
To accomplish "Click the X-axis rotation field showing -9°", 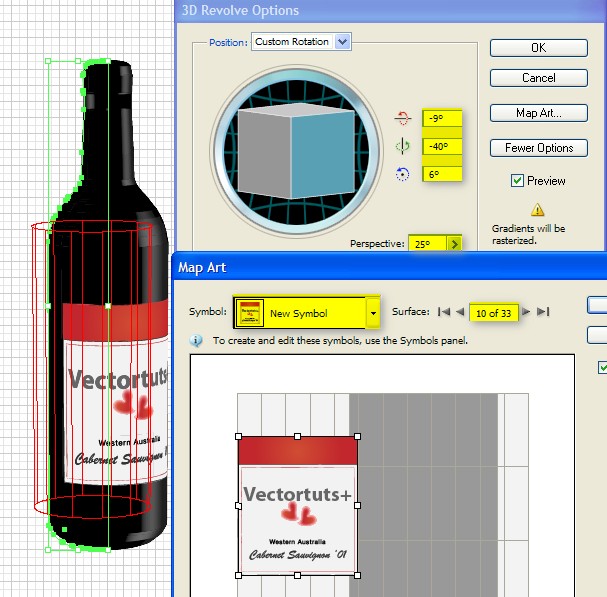I will [x=442, y=118].
